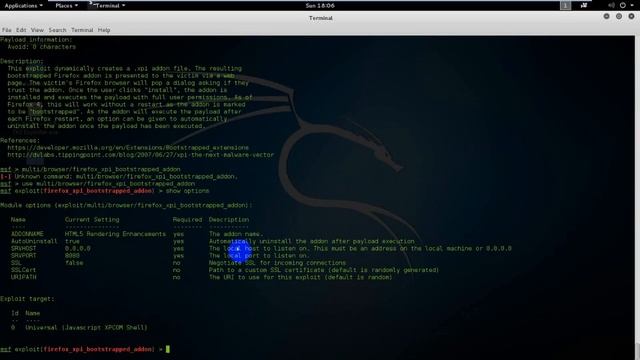This screenshot has height=360, width=640.
Task: Click the developer.mozilla.org reference URL
Action: 128,148
